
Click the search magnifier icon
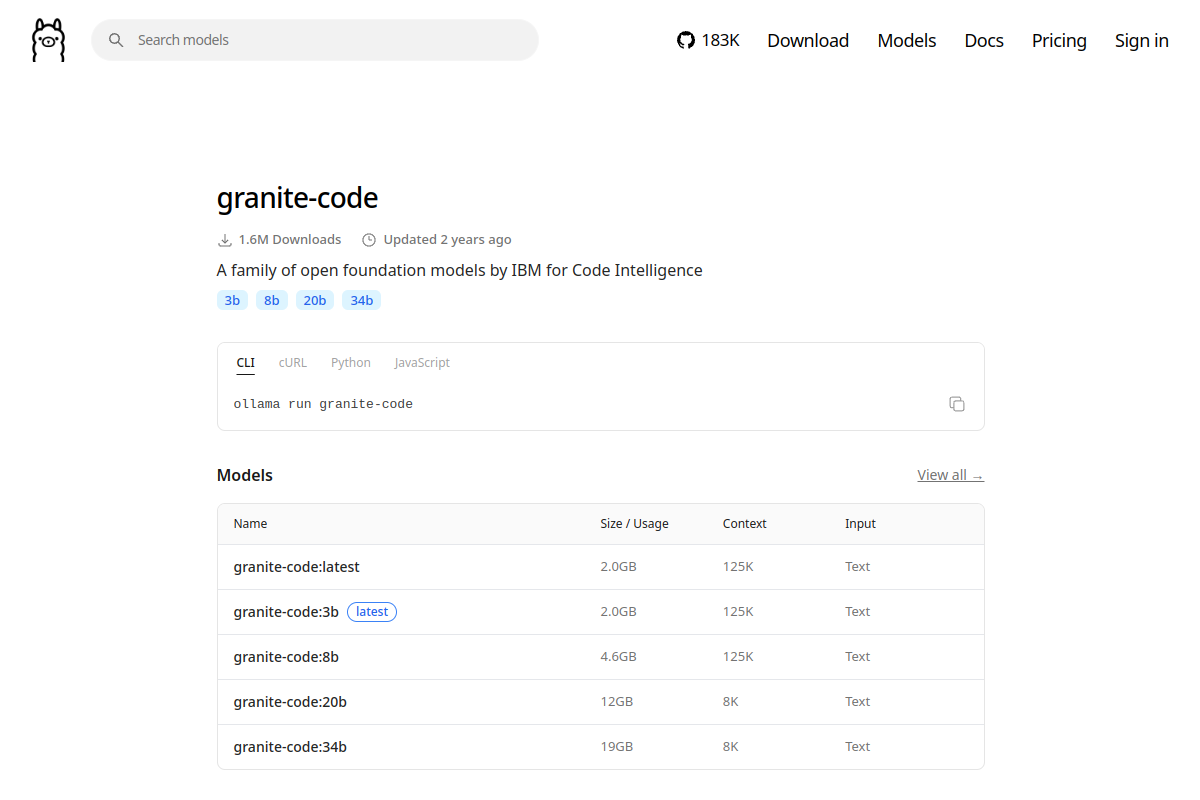(x=116, y=40)
